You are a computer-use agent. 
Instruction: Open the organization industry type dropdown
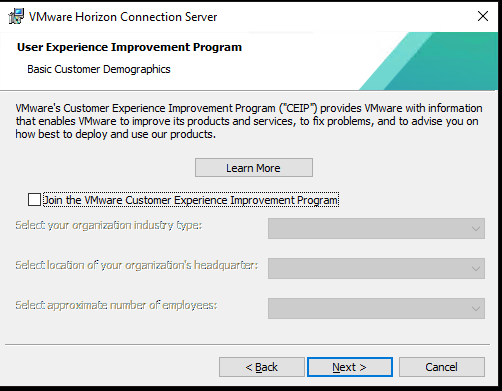tap(376, 228)
